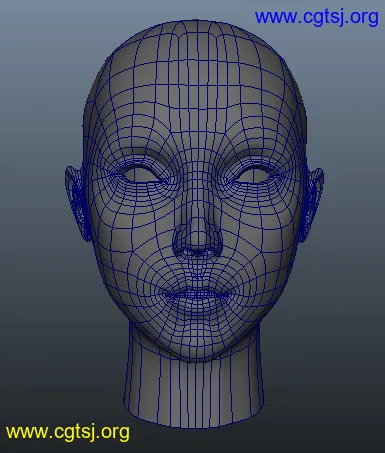Click the blue www.cgtsj.org watermark text
Image resolution: width=385 pixels, height=453 pixels.
click(x=317, y=17)
